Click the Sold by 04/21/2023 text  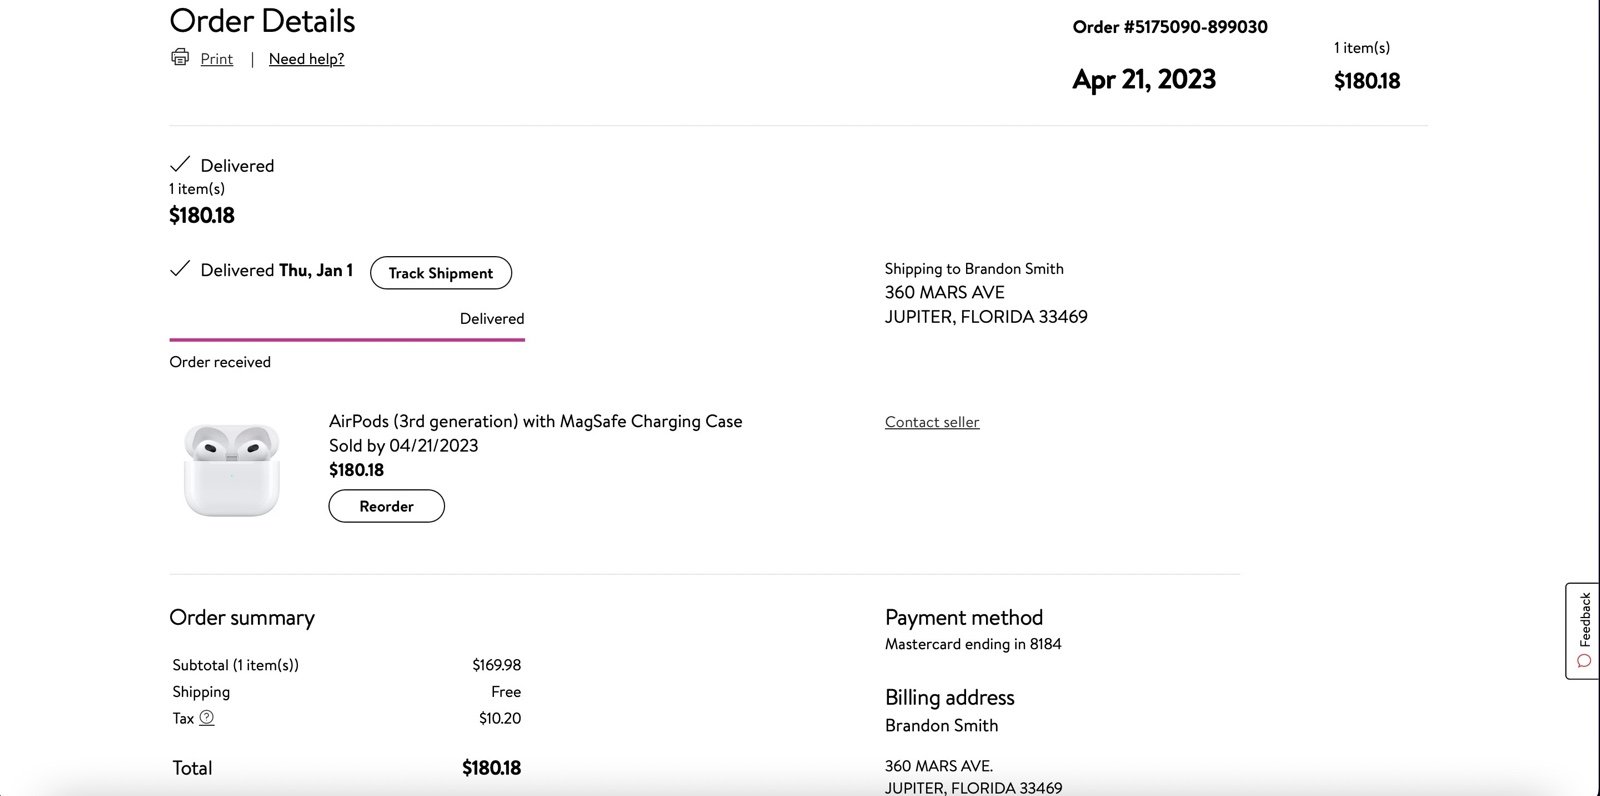[x=404, y=446]
